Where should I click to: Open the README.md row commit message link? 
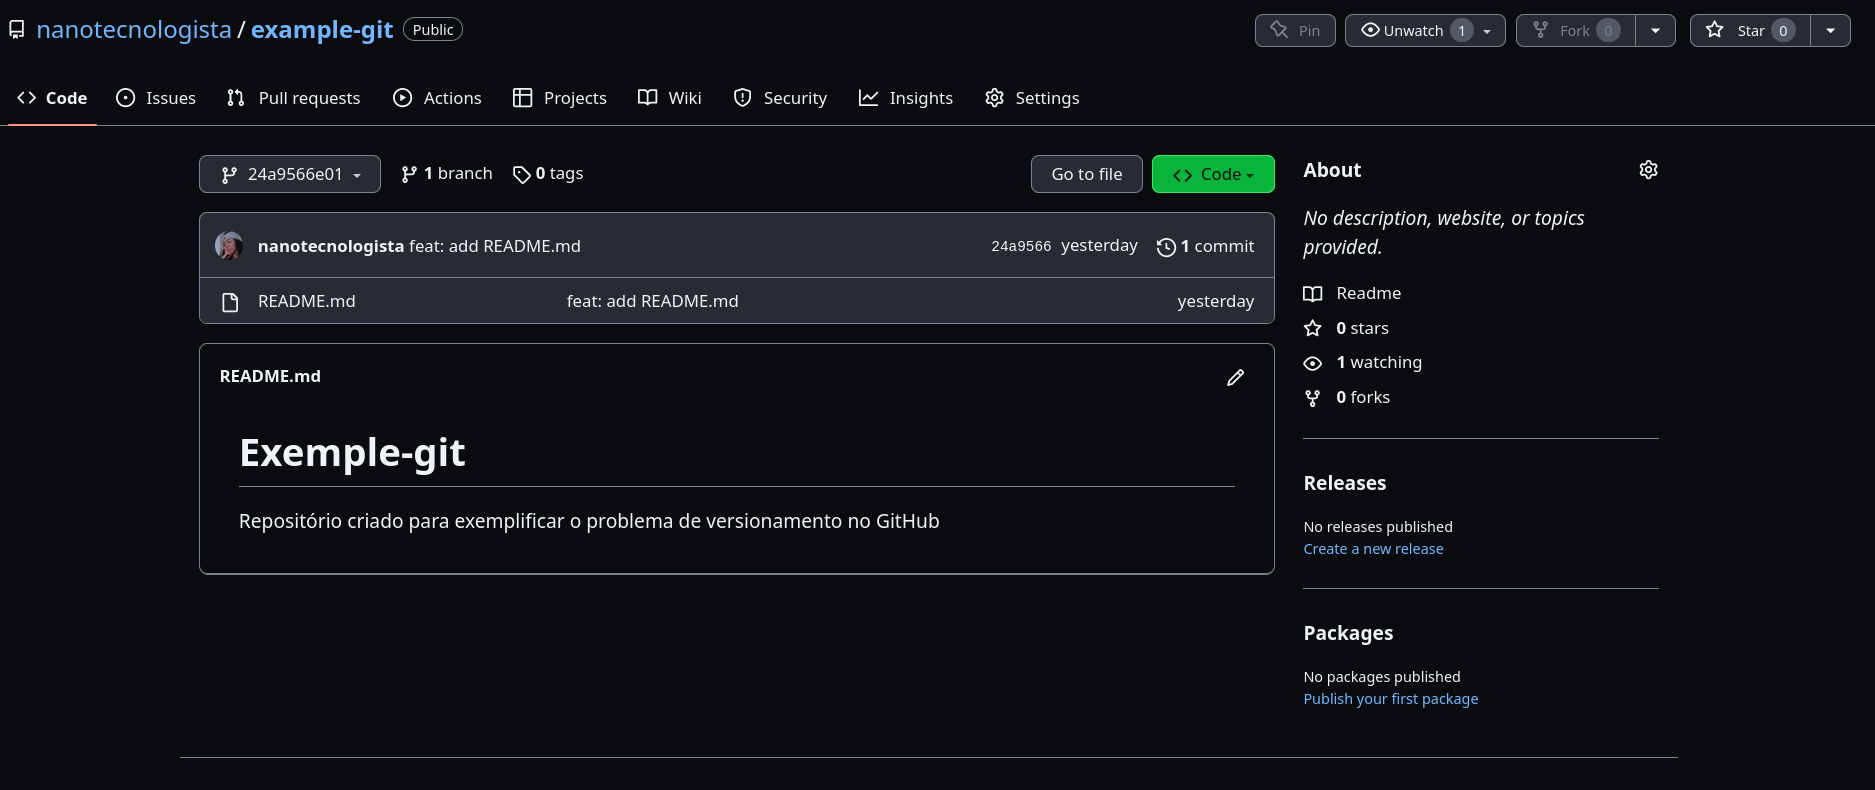653,301
